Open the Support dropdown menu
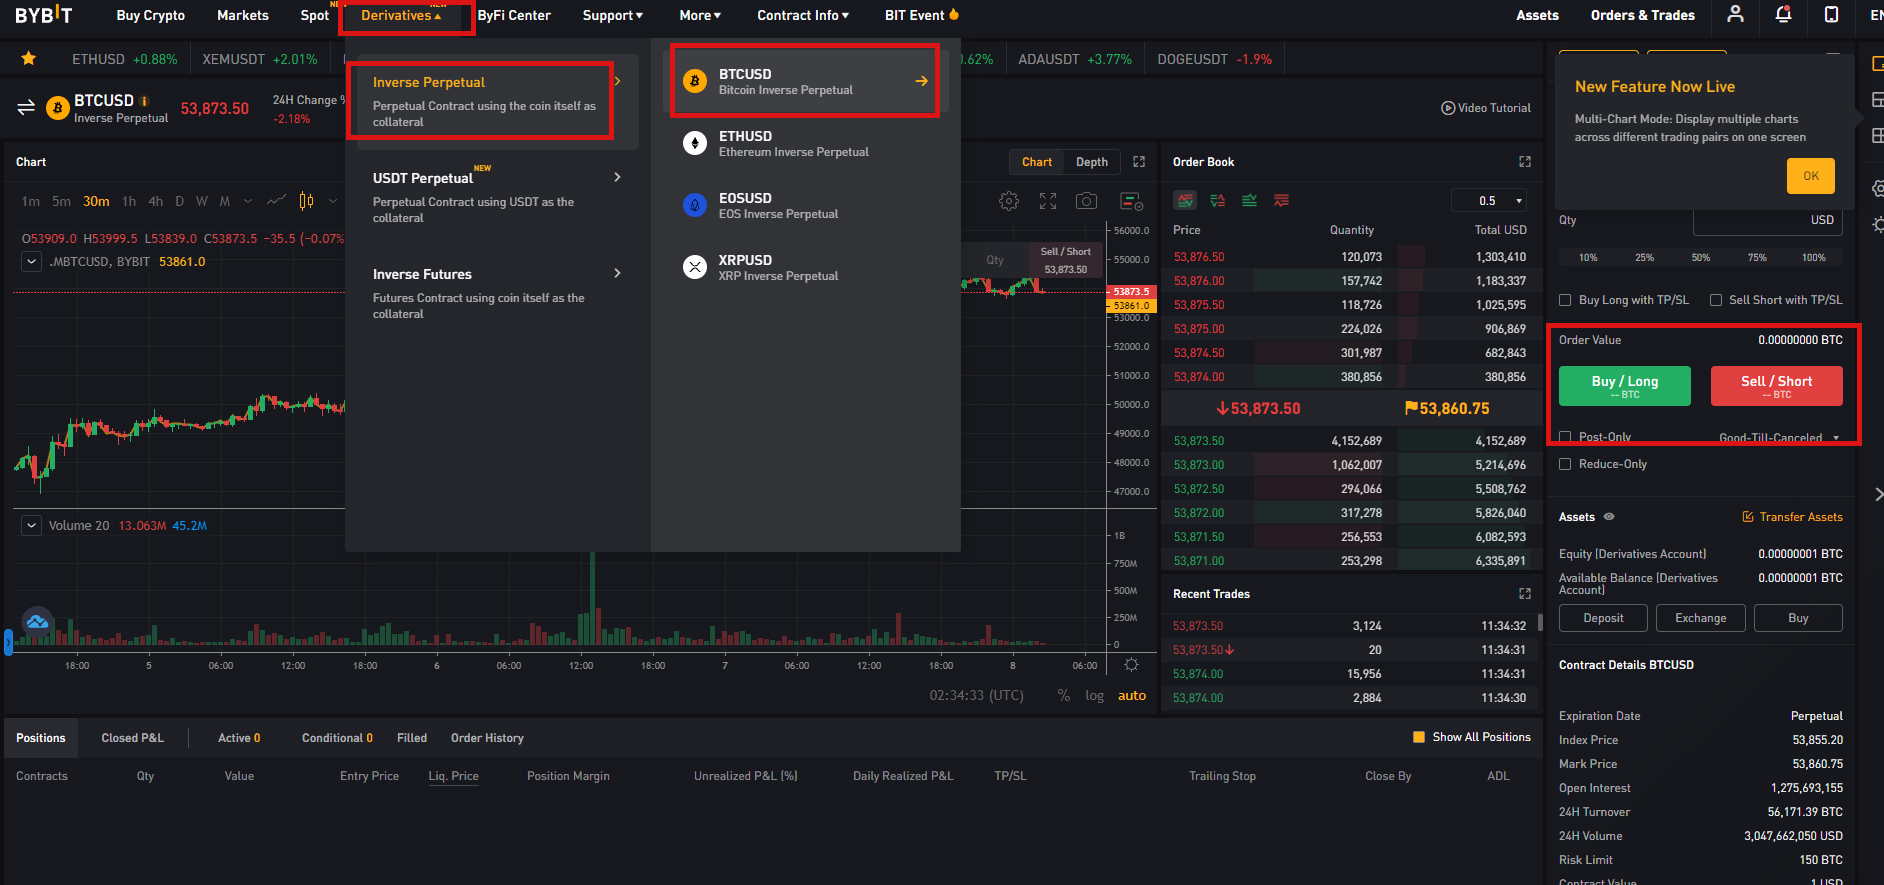This screenshot has width=1884, height=885. pyautogui.click(x=613, y=15)
